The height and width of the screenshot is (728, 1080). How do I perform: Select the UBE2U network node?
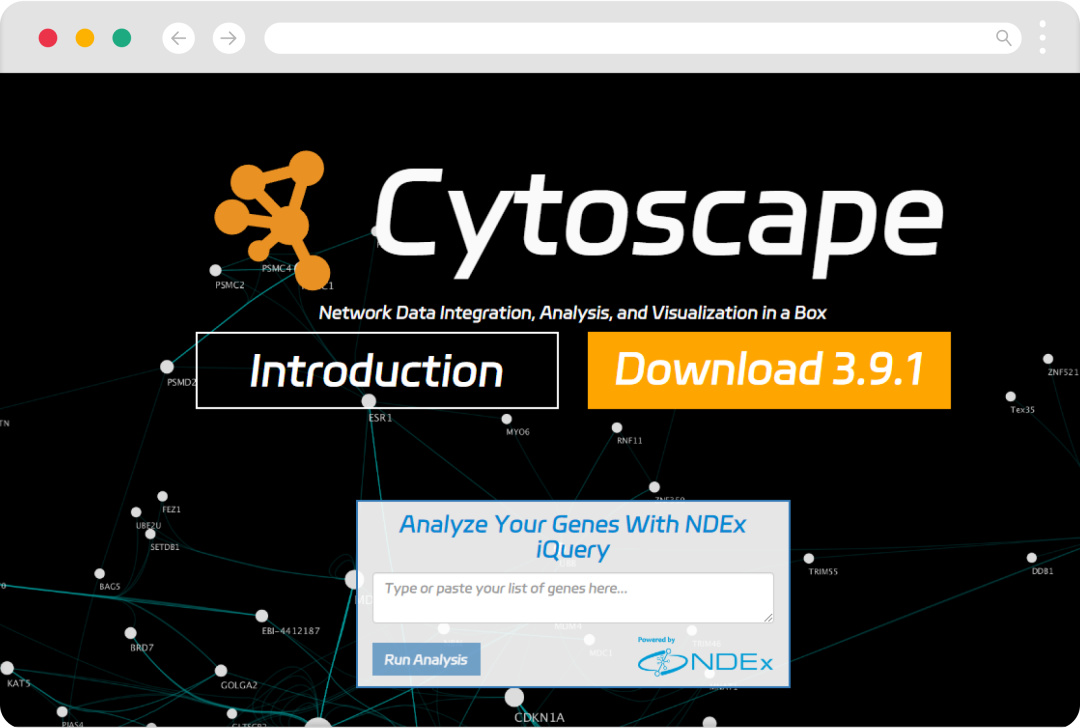coord(136,512)
